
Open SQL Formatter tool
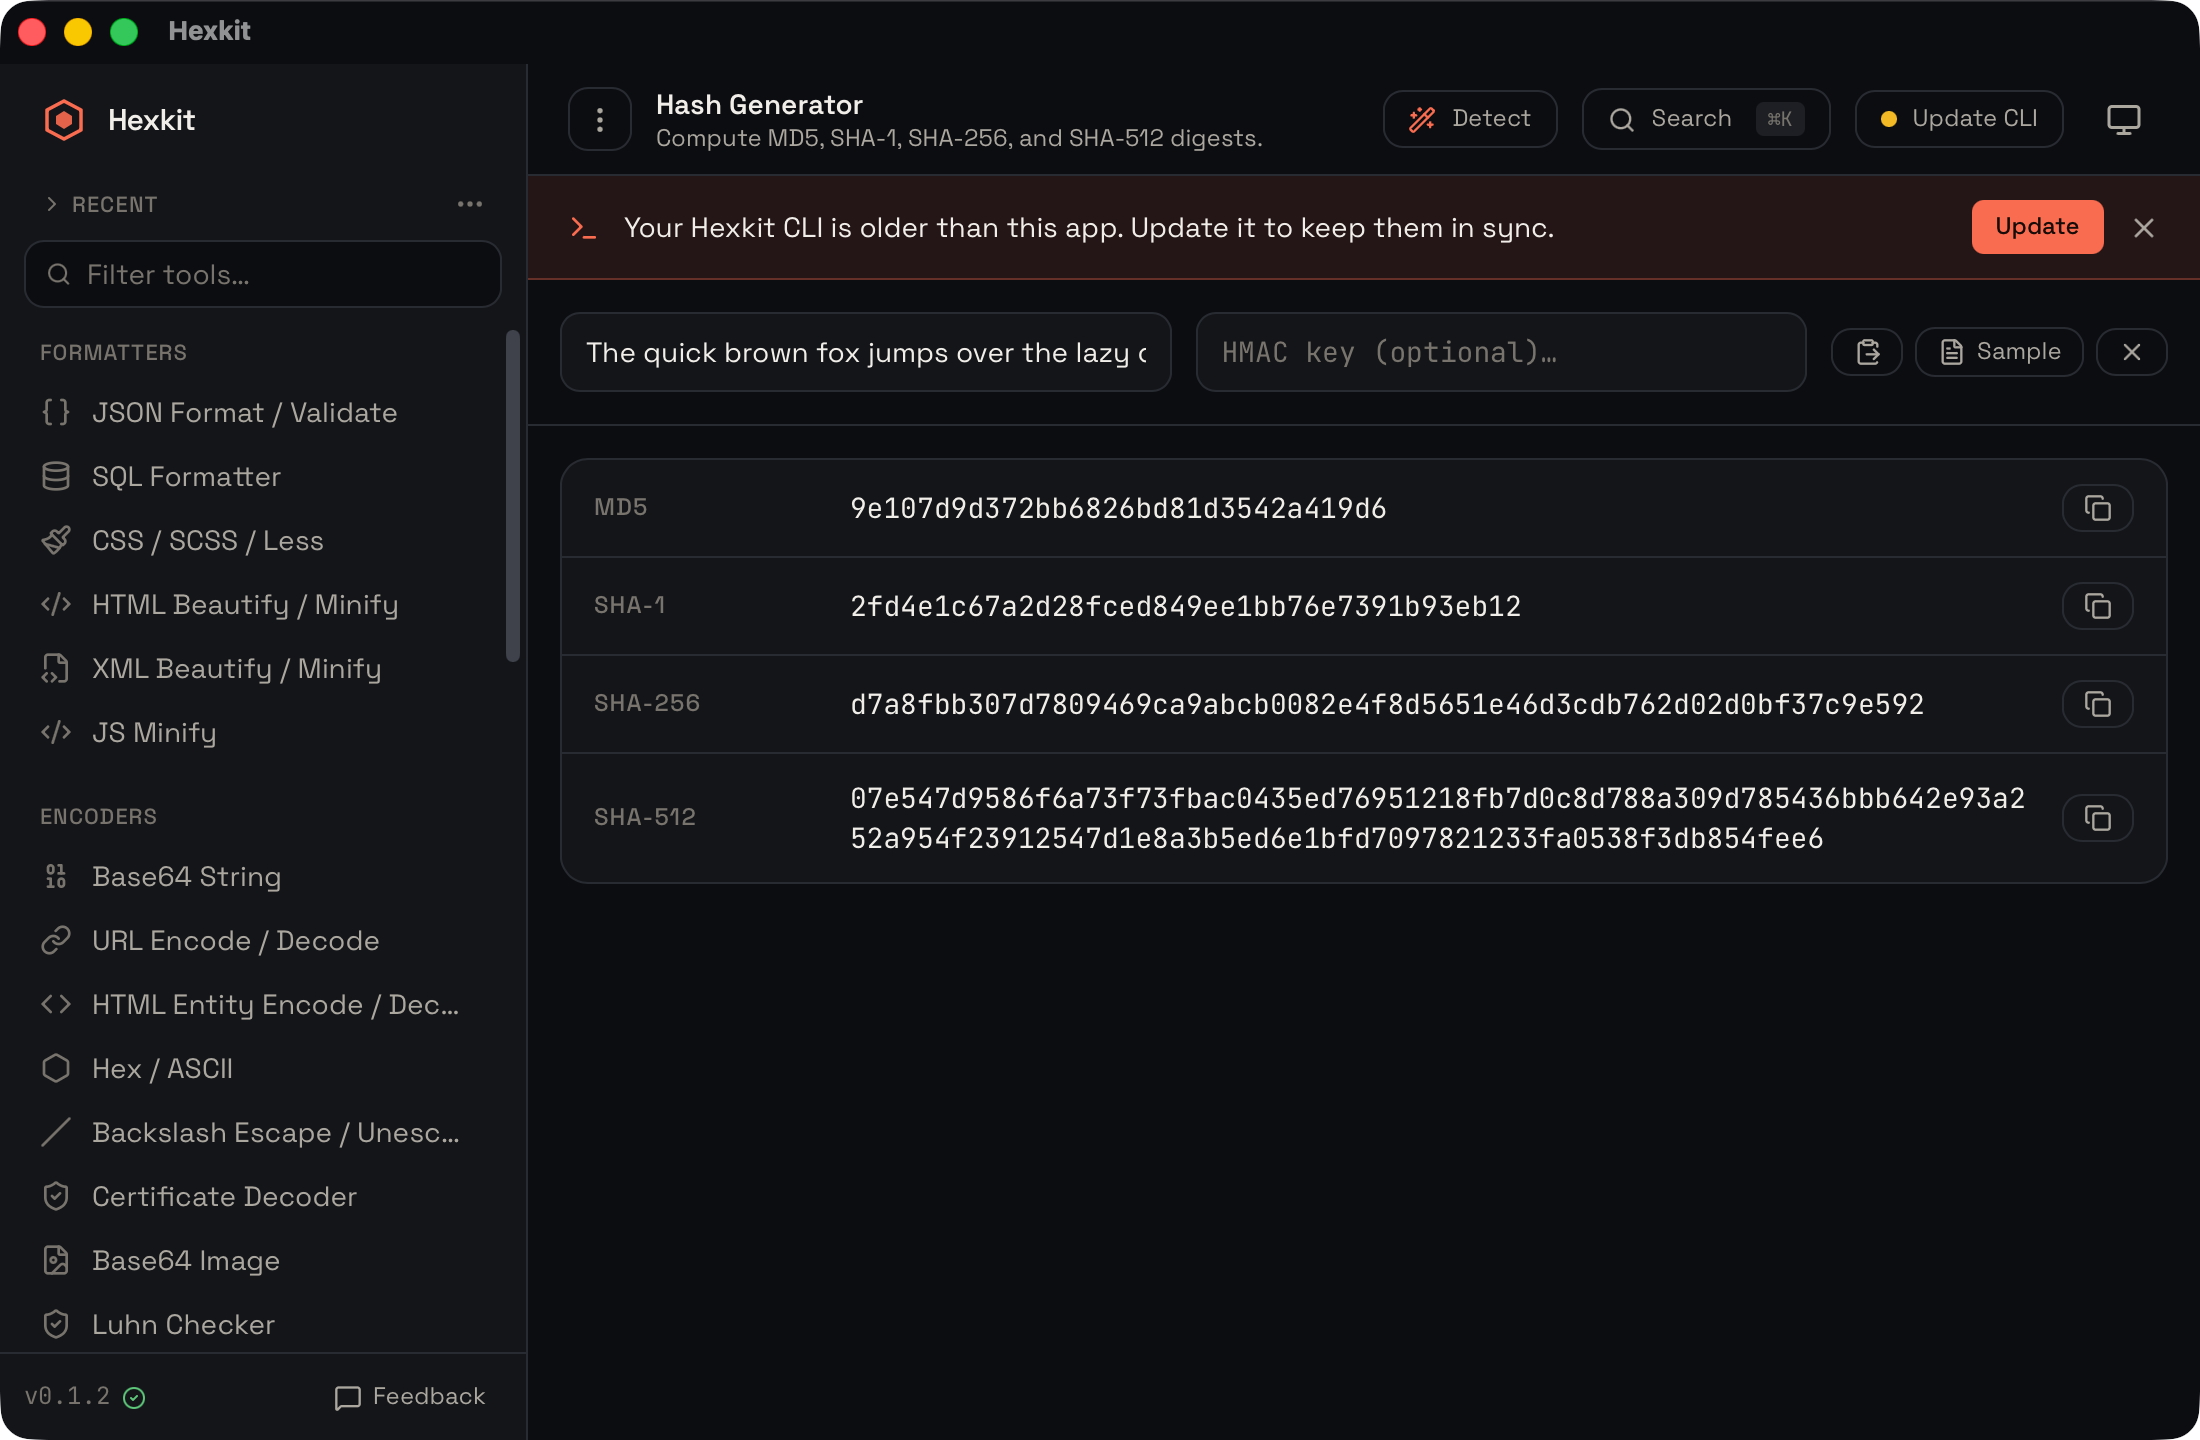click(x=263, y=476)
